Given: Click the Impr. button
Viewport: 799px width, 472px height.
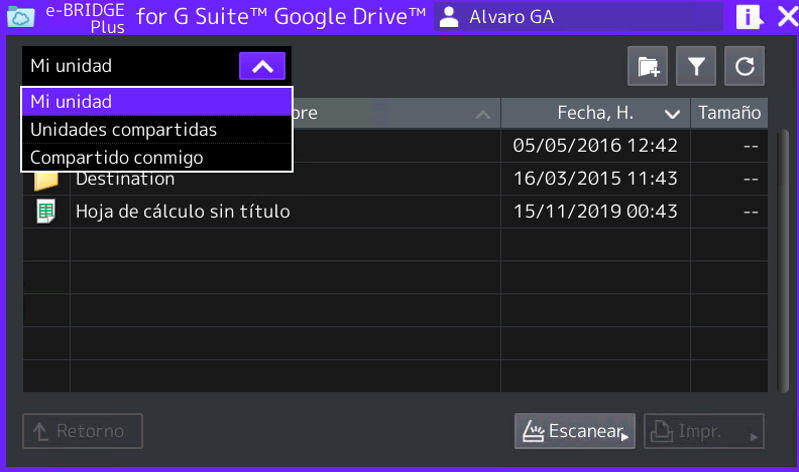Looking at the screenshot, I should tap(704, 431).
